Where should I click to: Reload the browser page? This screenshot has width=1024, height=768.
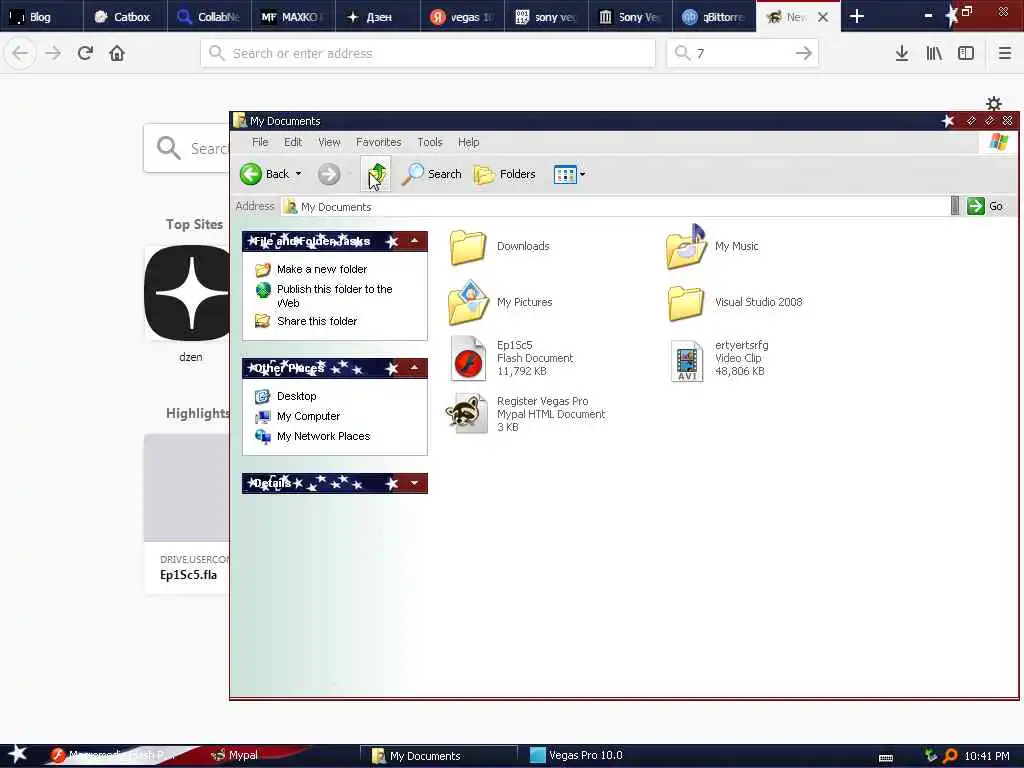[x=85, y=53]
